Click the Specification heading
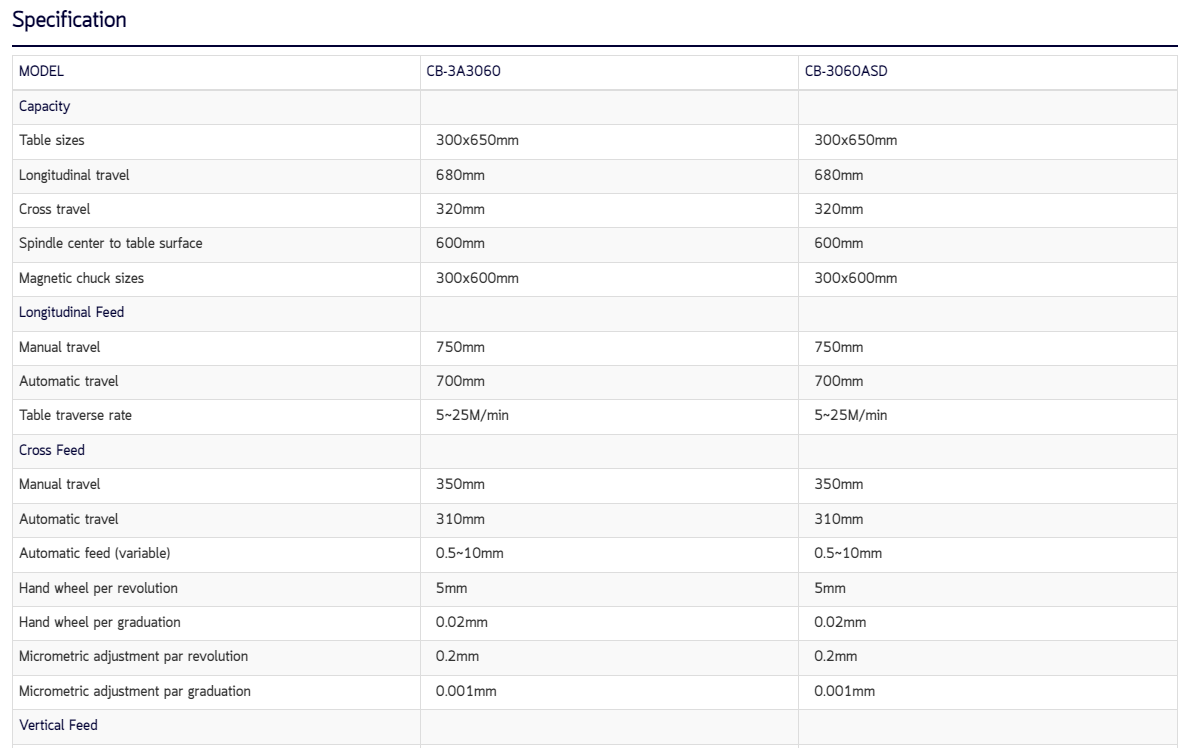The image size is (1185, 748). (70, 20)
